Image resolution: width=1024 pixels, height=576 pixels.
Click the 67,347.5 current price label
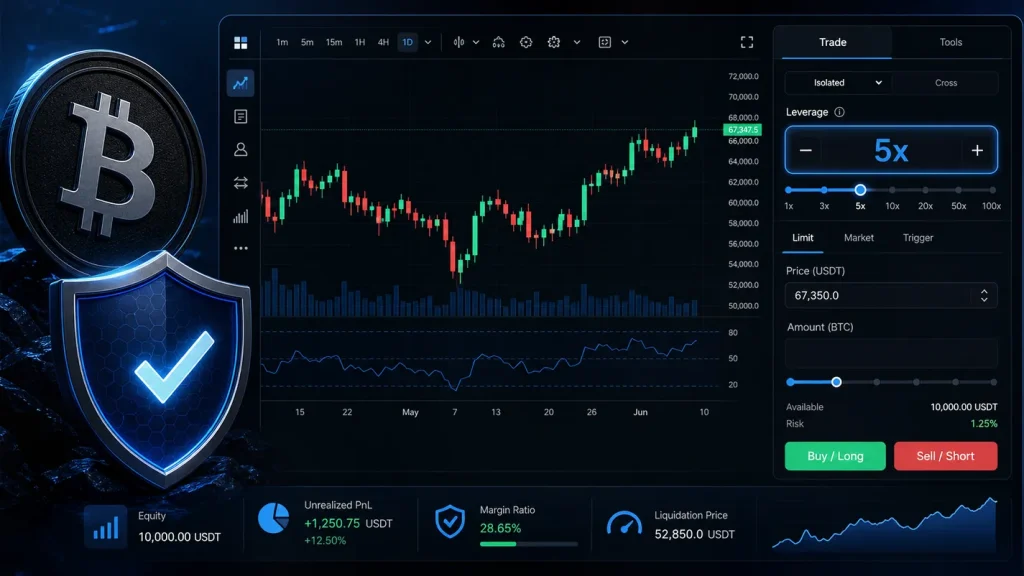pyautogui.click(x=743, y=130)
